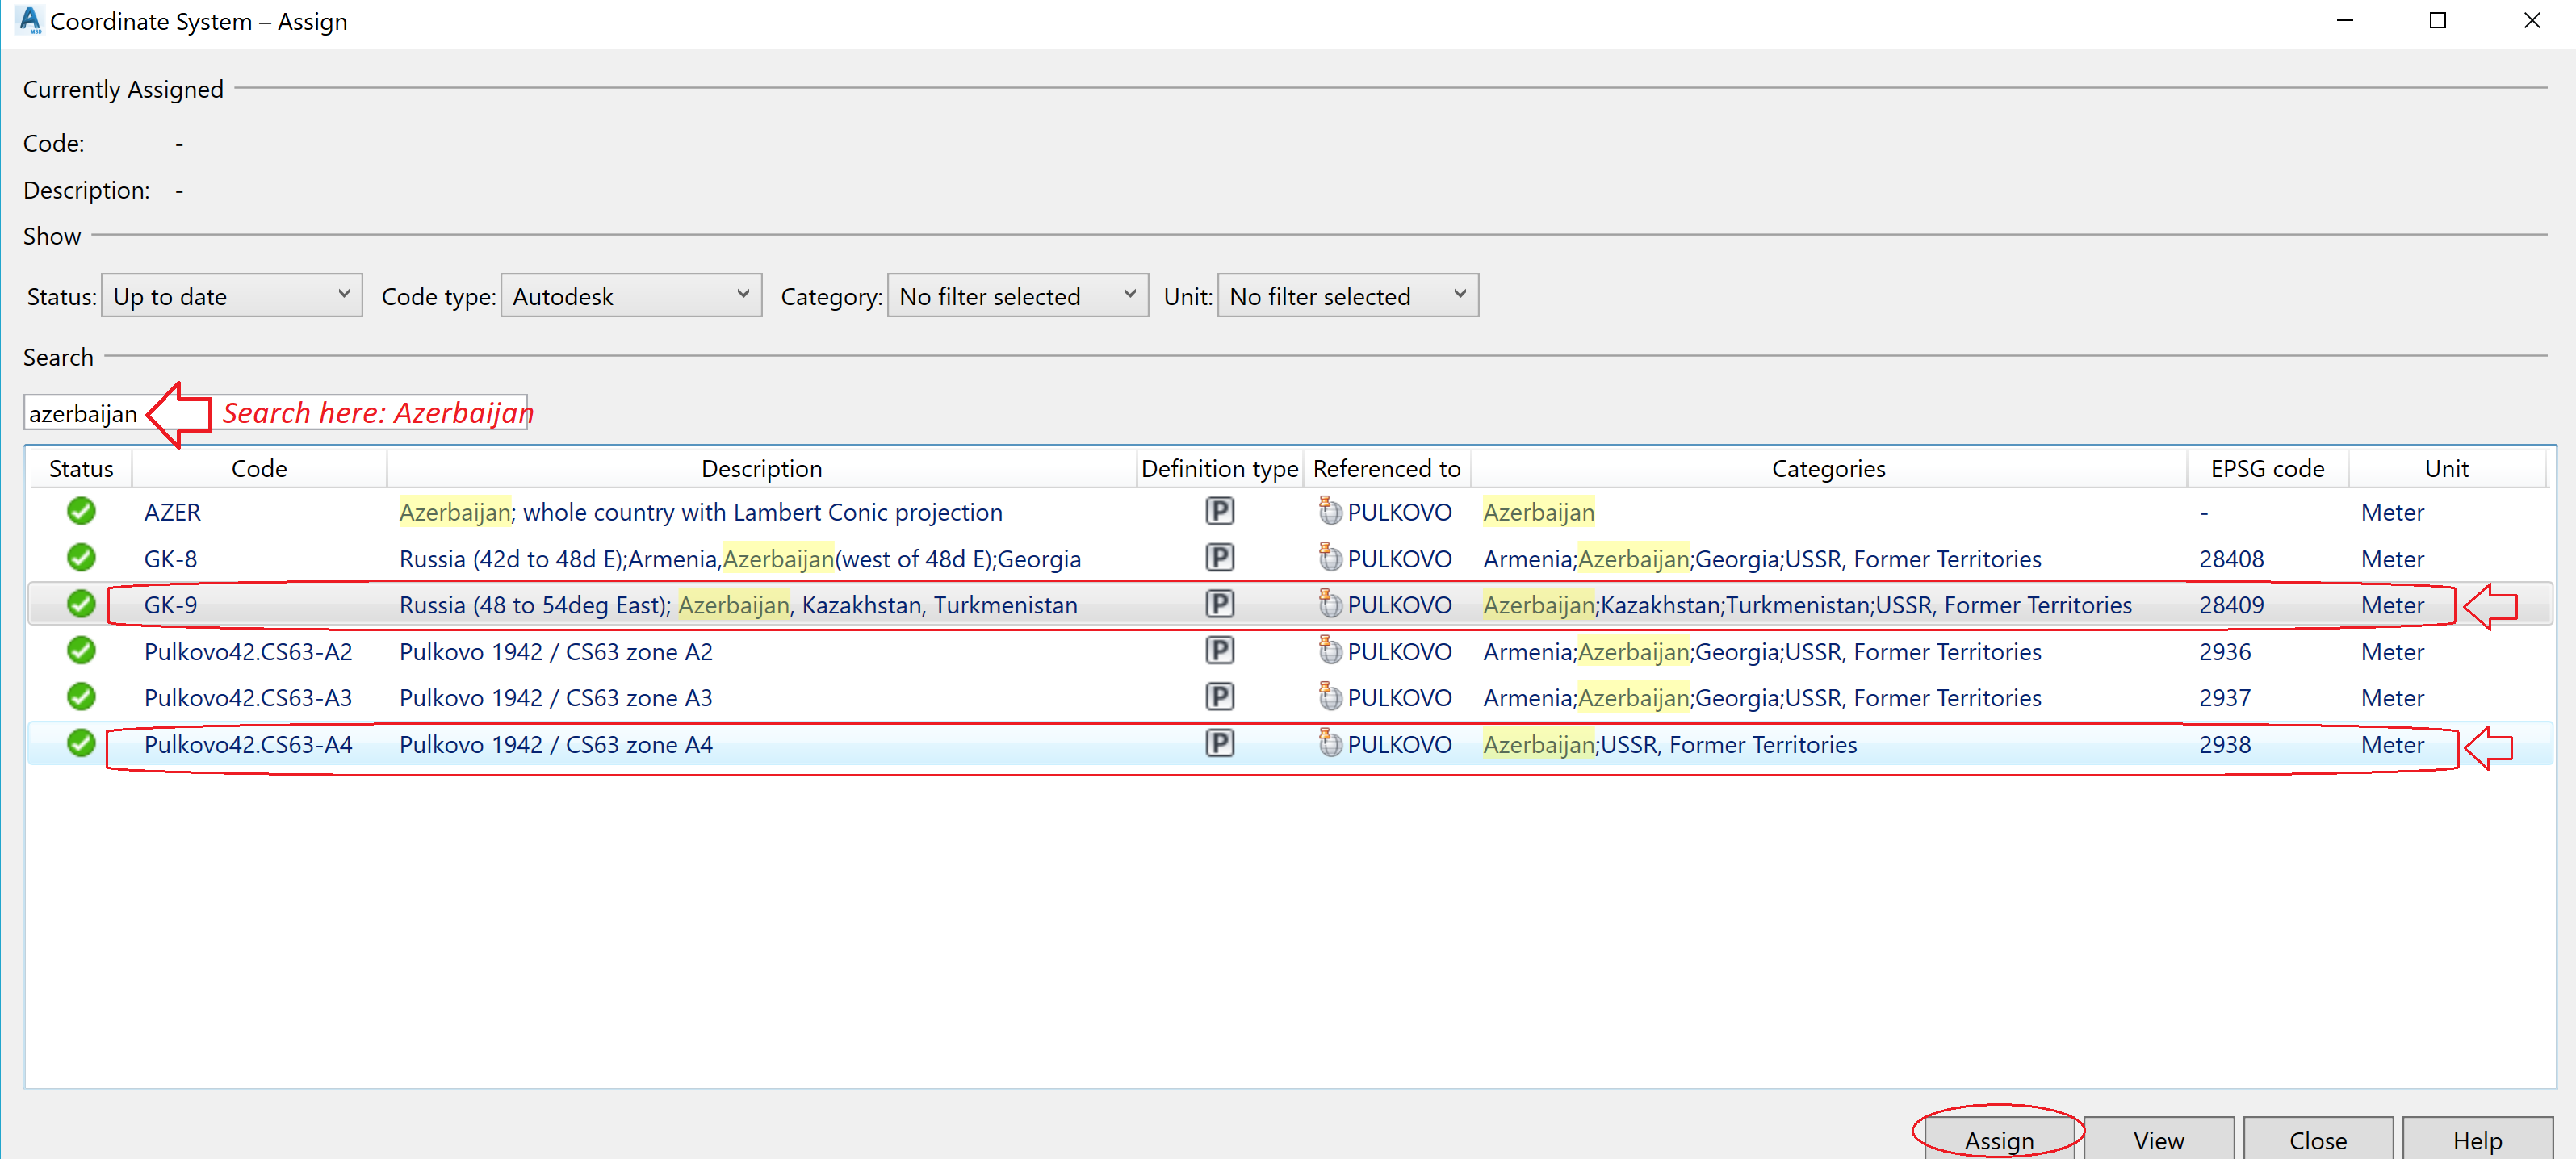This screenshot has height=1159, width=2576.
Task: Click the search field containing azerbaijan
Action: point(85,412)
